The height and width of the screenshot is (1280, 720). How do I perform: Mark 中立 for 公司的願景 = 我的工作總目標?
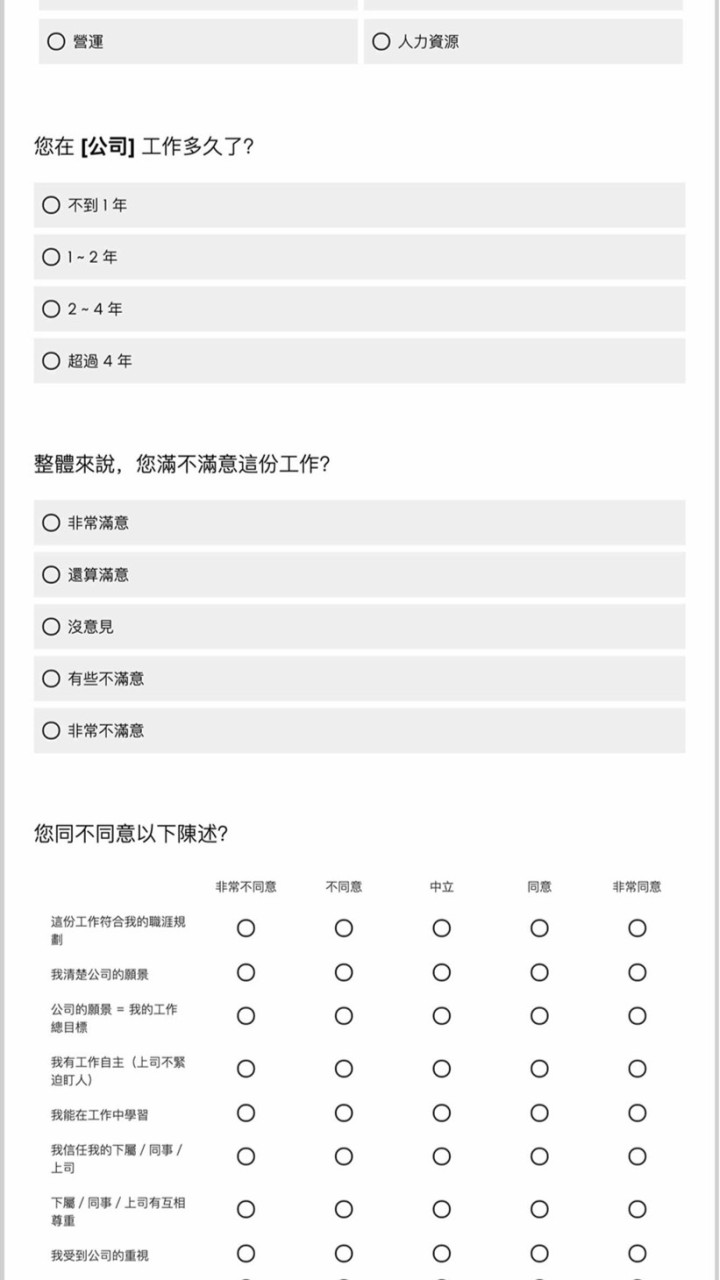[441, 1017]
